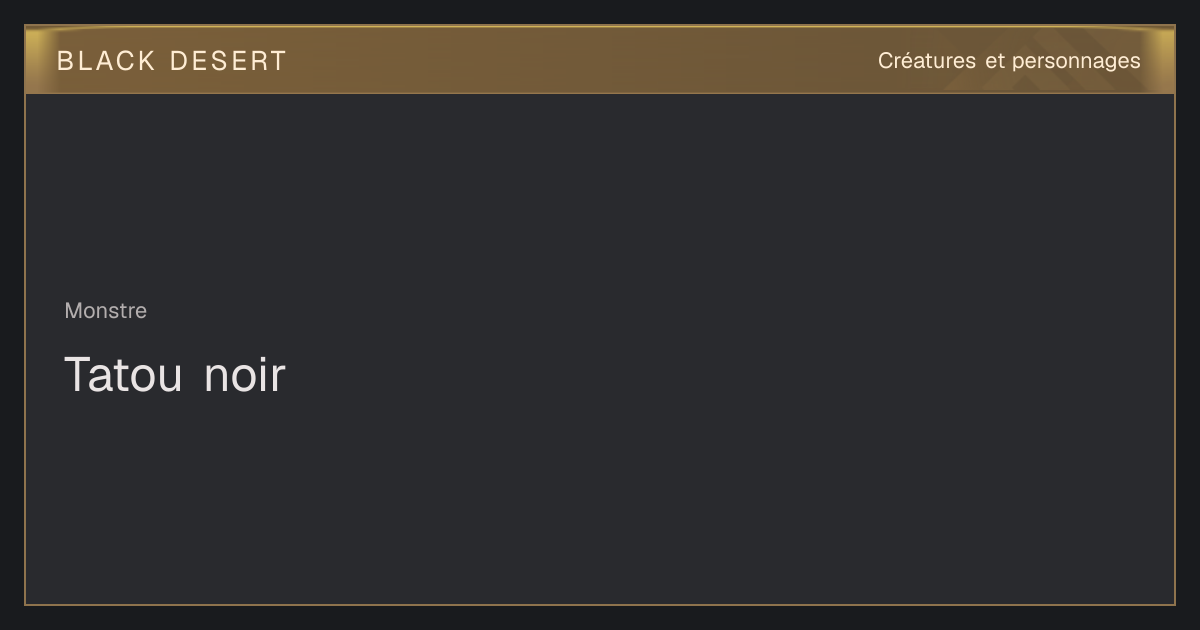Open the Tatou noir title
This screenshot has width=1200, height=630.
point(175,375)
